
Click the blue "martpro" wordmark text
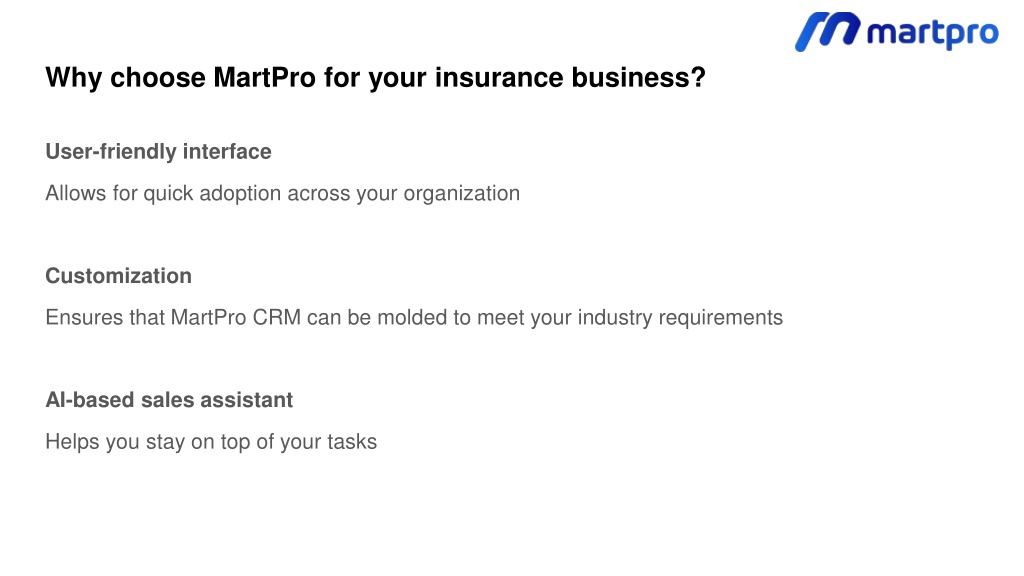click(933, 33)
